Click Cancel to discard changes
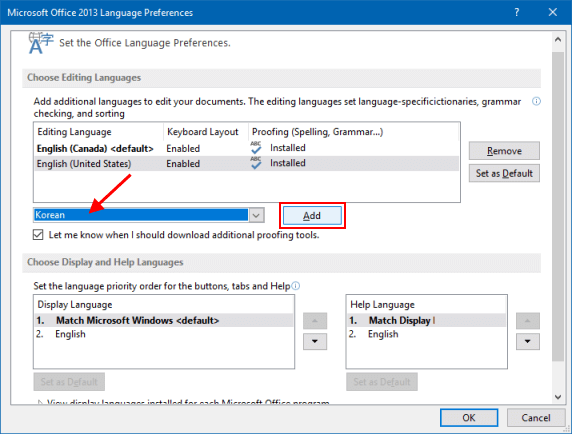This screenshot has width=572, height=434. tap(536, 417)
